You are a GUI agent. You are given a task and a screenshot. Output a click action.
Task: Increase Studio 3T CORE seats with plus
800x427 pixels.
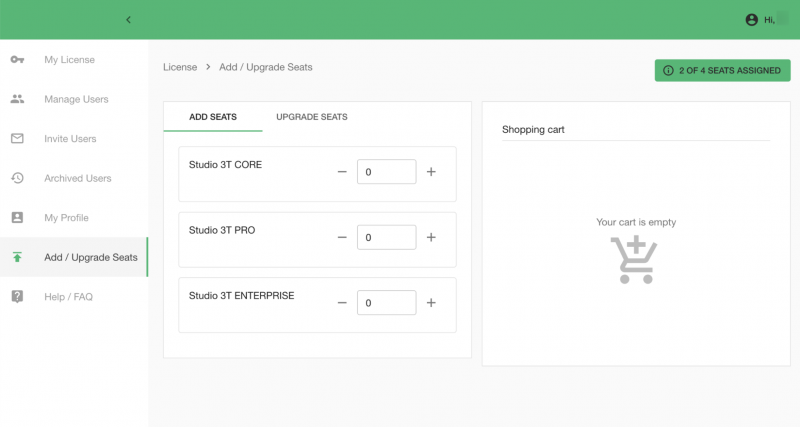[431, 172]
